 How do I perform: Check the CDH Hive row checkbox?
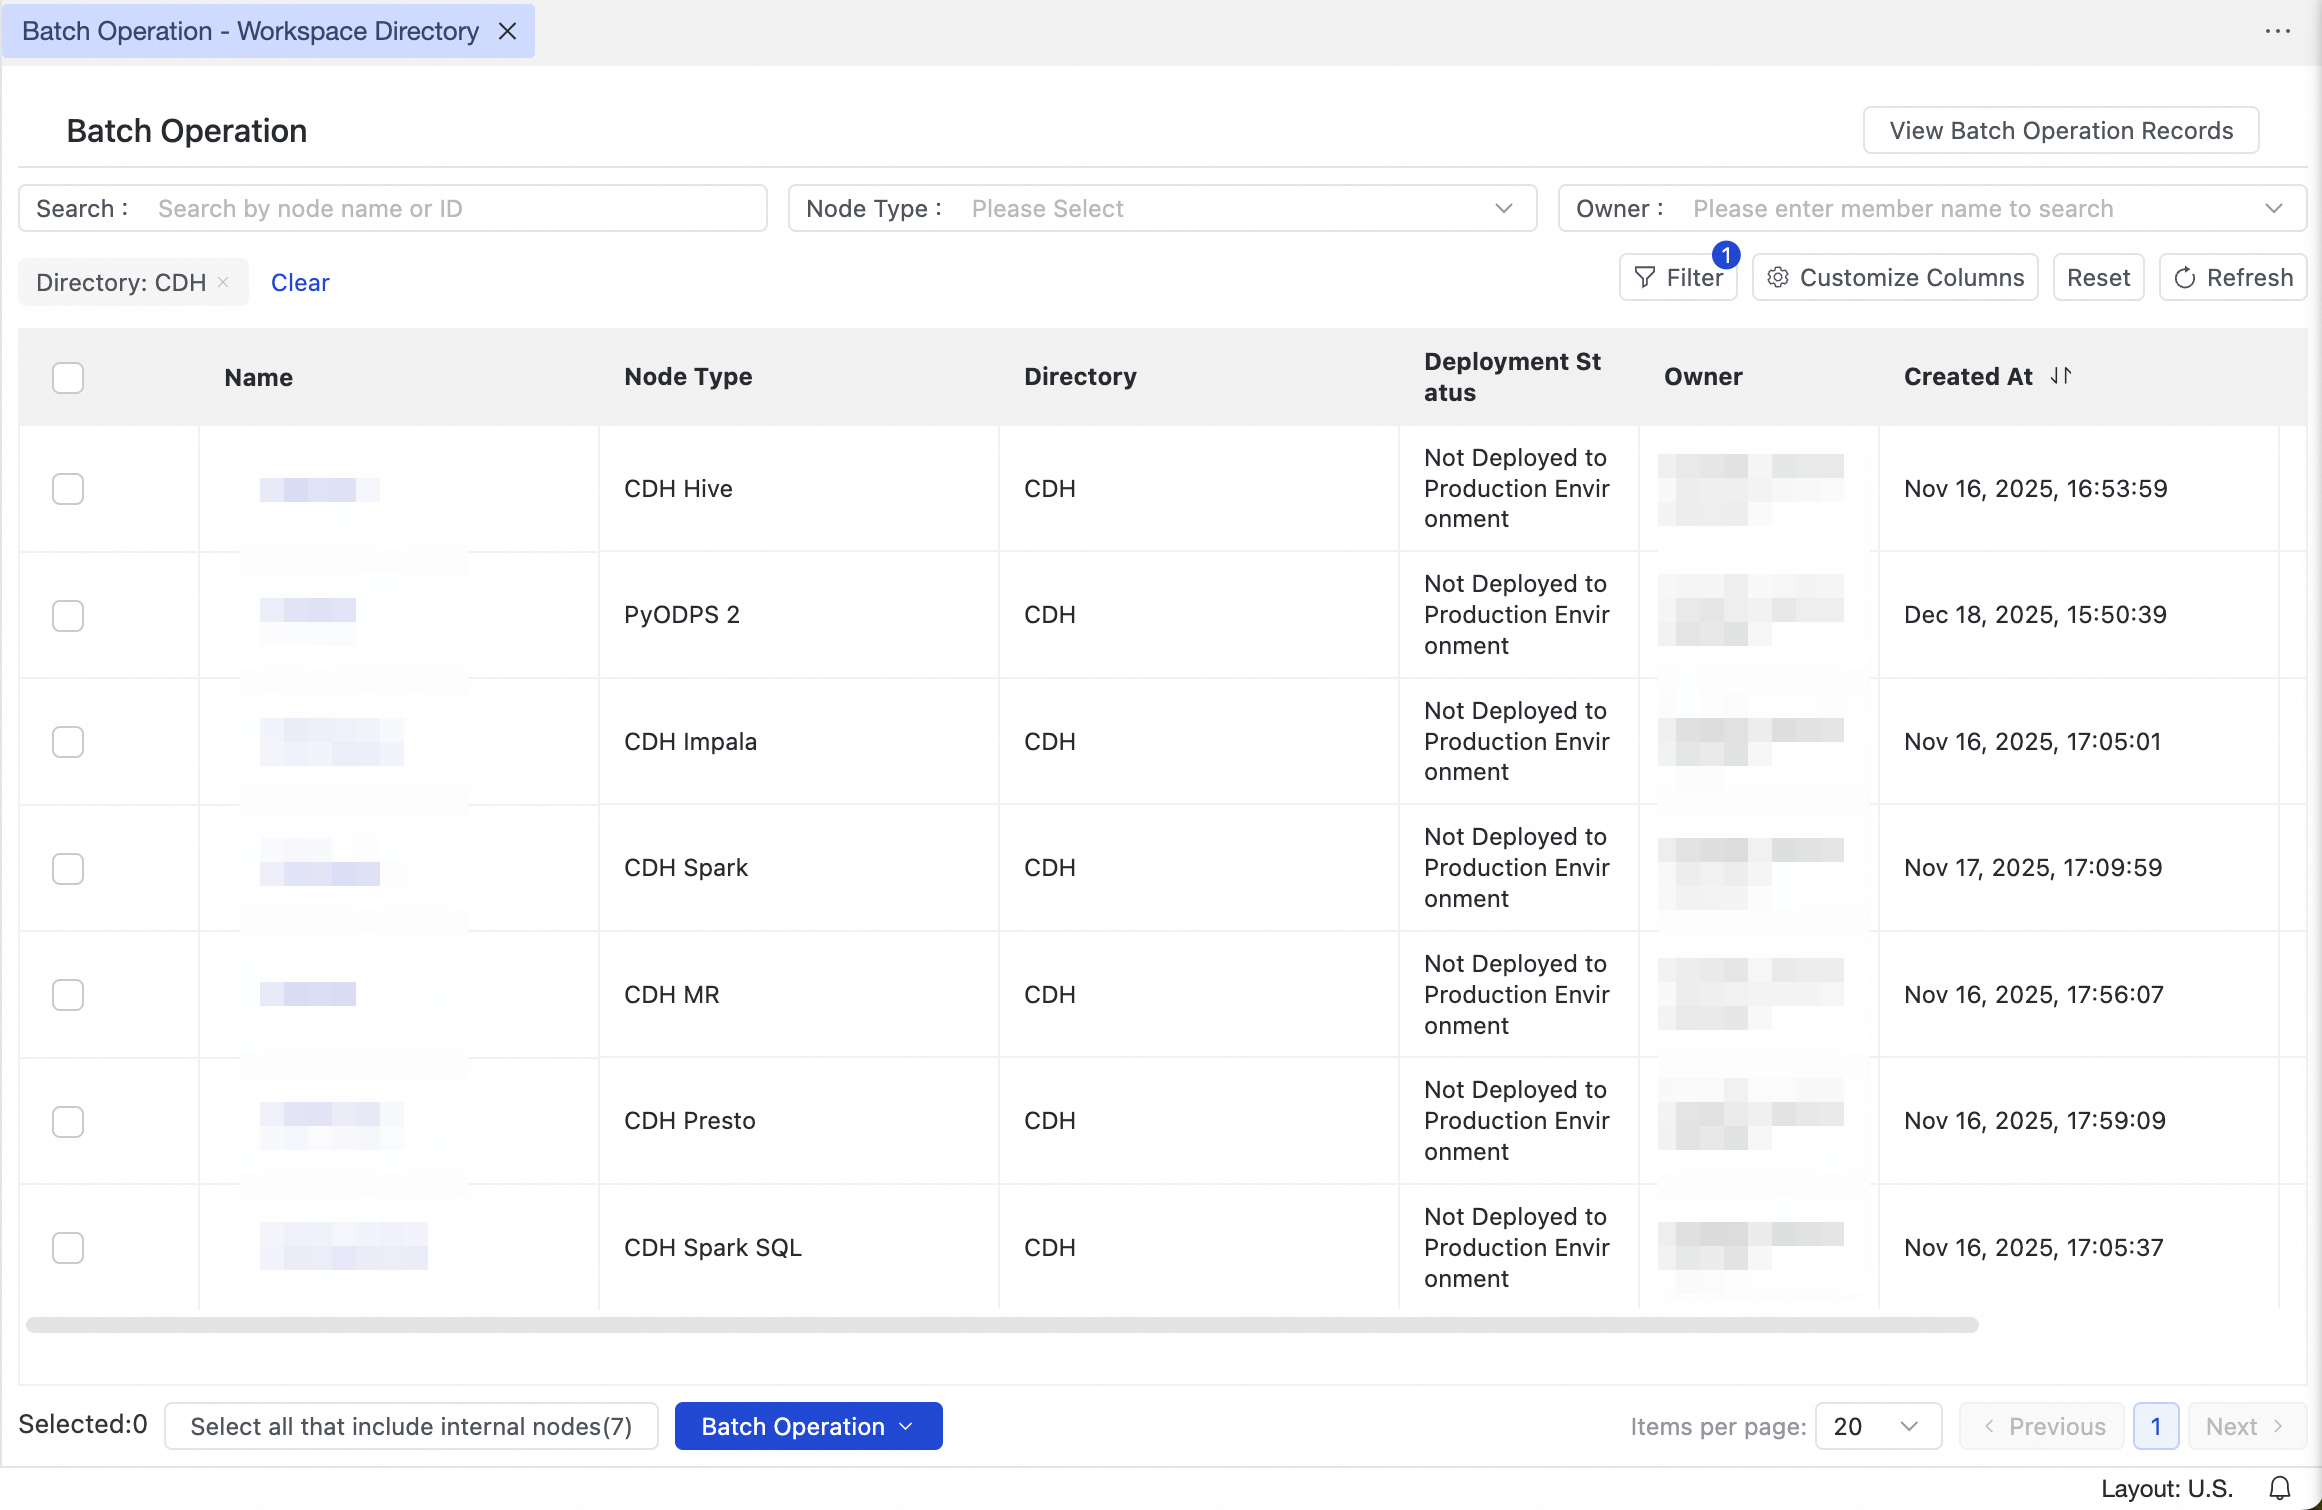click(68, 489)
